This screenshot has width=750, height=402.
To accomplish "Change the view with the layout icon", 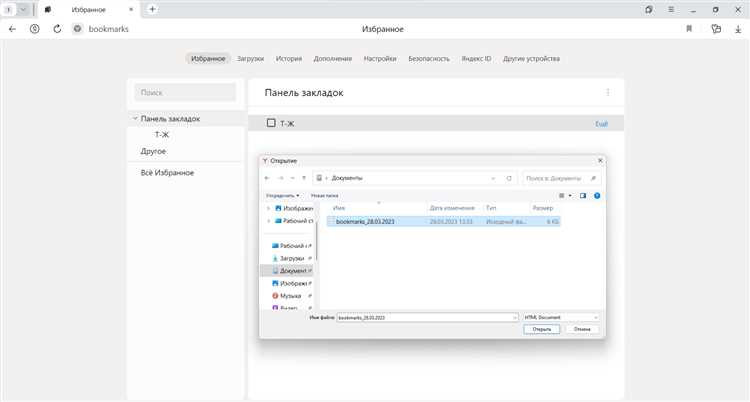I will point(562,196).
